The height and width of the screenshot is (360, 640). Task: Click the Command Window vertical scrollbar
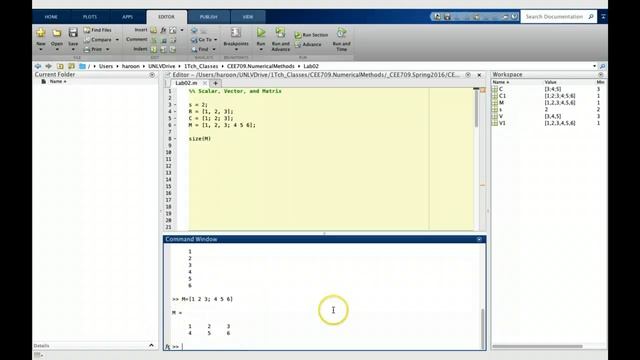[482, 329]
